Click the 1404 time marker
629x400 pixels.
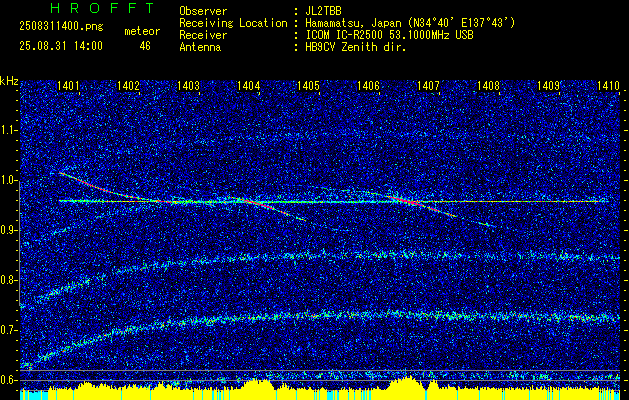click(248, 85)
